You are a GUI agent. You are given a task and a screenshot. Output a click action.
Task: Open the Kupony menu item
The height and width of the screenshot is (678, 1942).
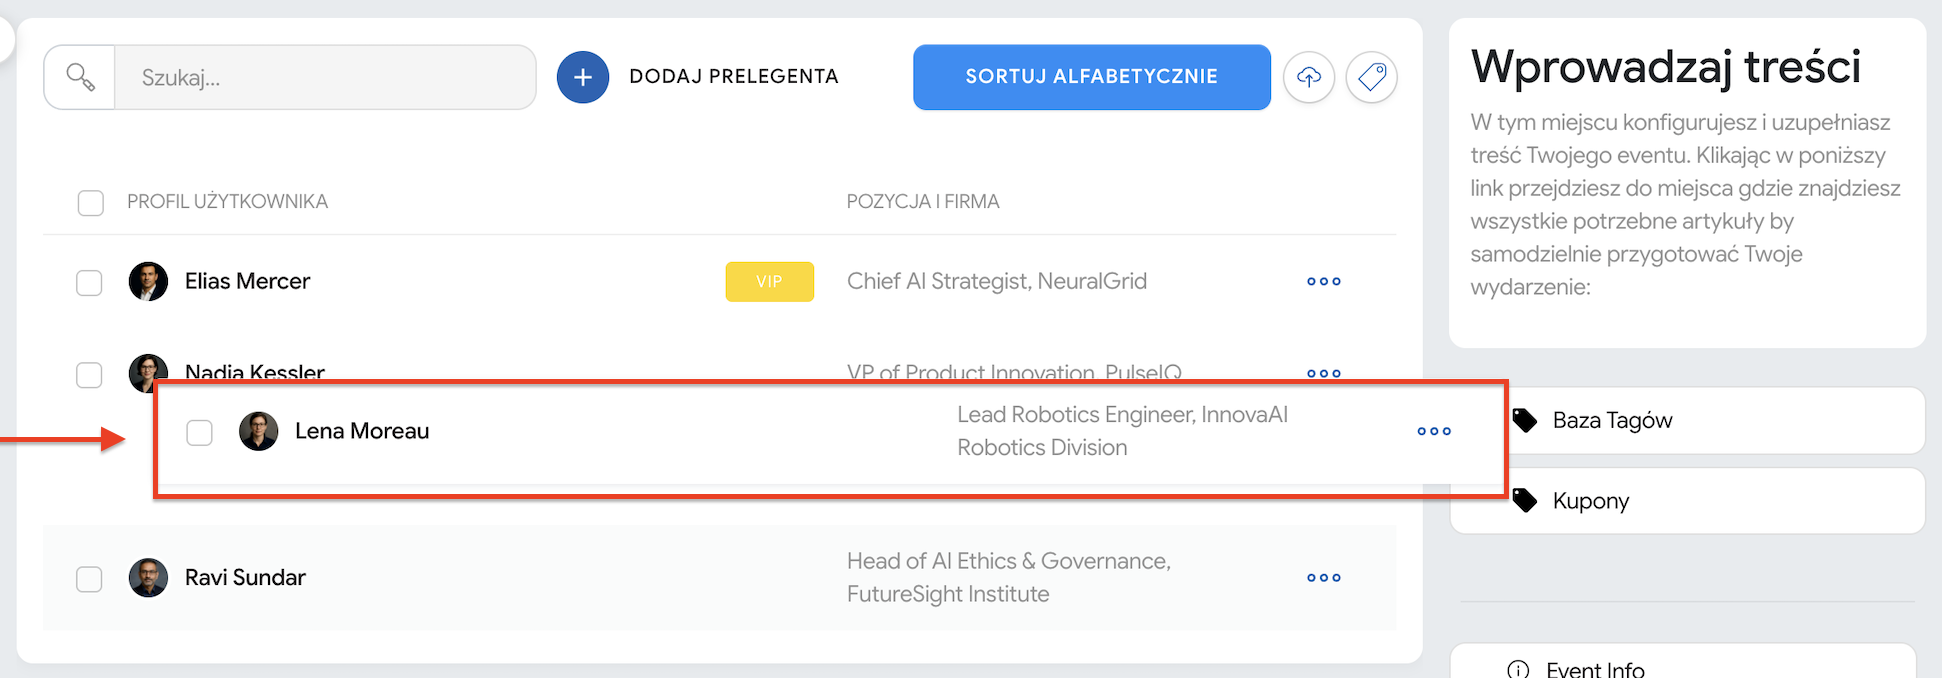pos(1591,500)
